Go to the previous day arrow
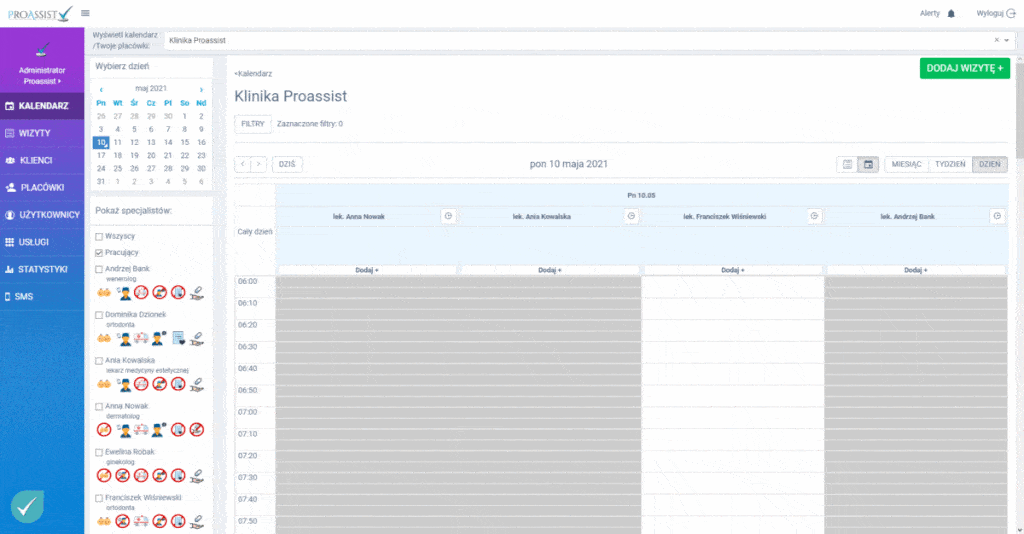Viewport: 1024px width, 534px height. click(x=243, y=165)
